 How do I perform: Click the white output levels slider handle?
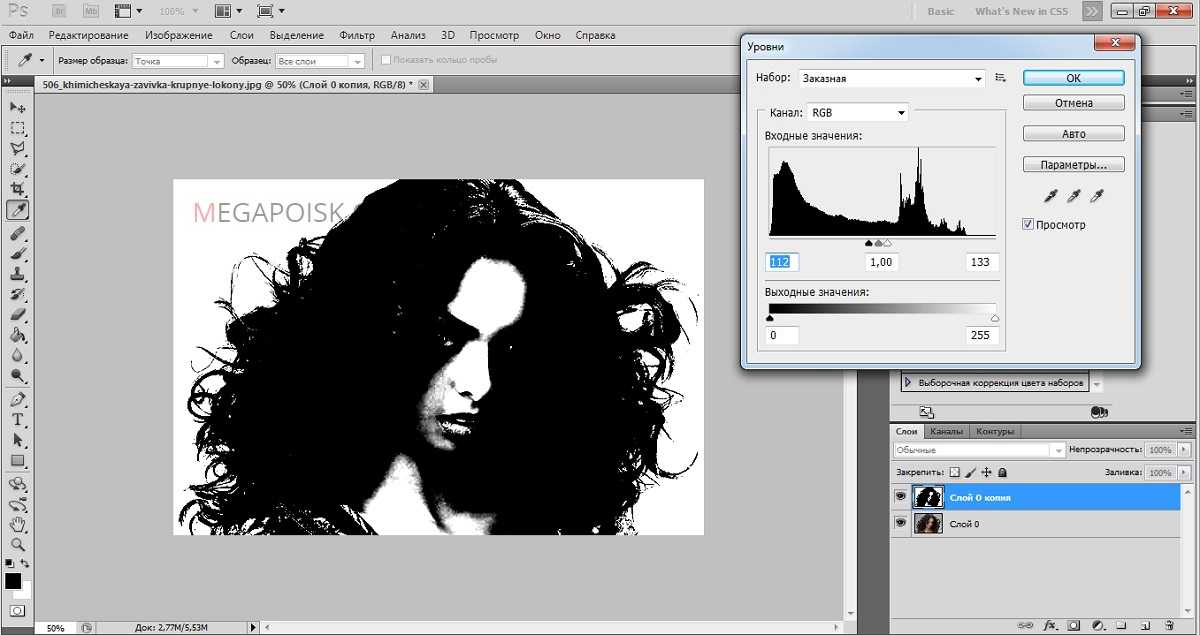(994, 318)
